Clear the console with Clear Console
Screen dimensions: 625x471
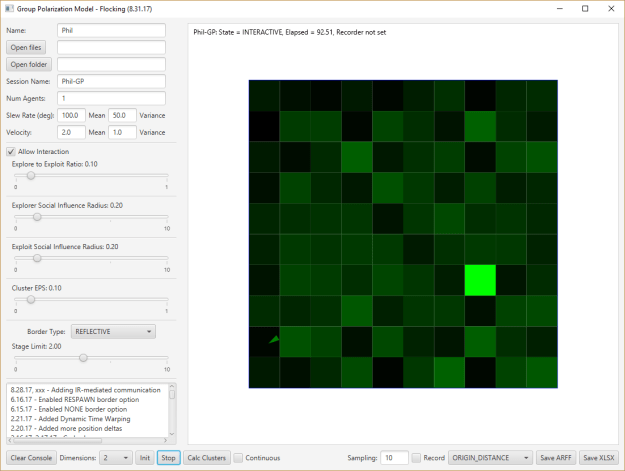pos(32,457)
